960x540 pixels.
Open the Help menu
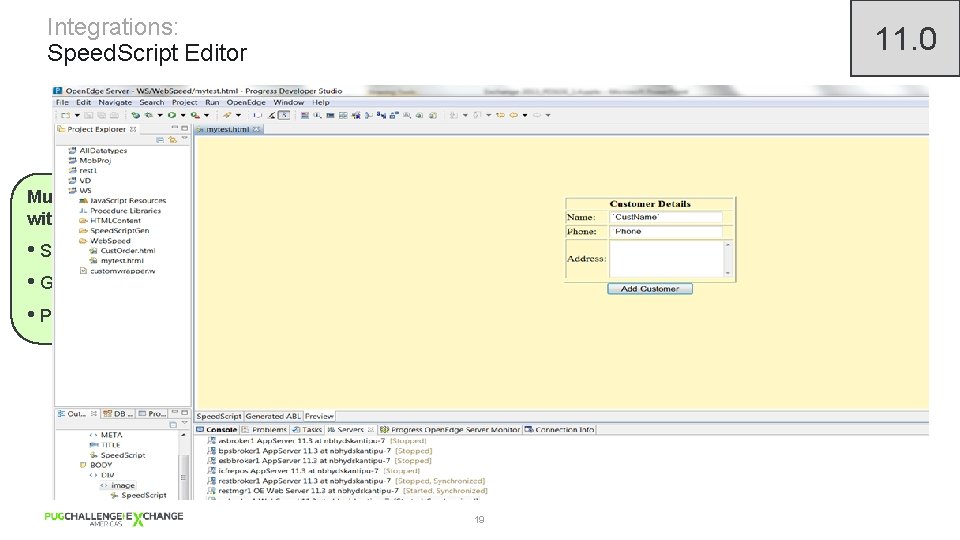click(x=321, y=102)
